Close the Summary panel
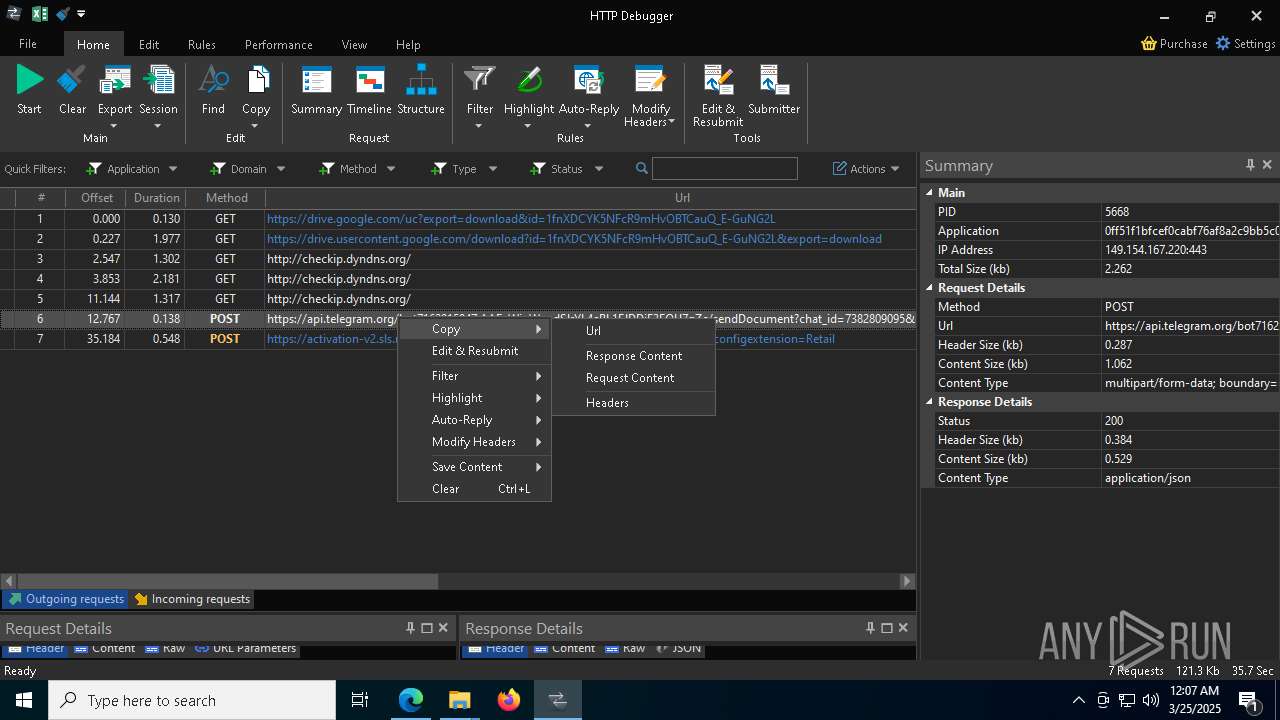The height and width of the screenshot is (720, 1280). click(x=1267, y=165)
